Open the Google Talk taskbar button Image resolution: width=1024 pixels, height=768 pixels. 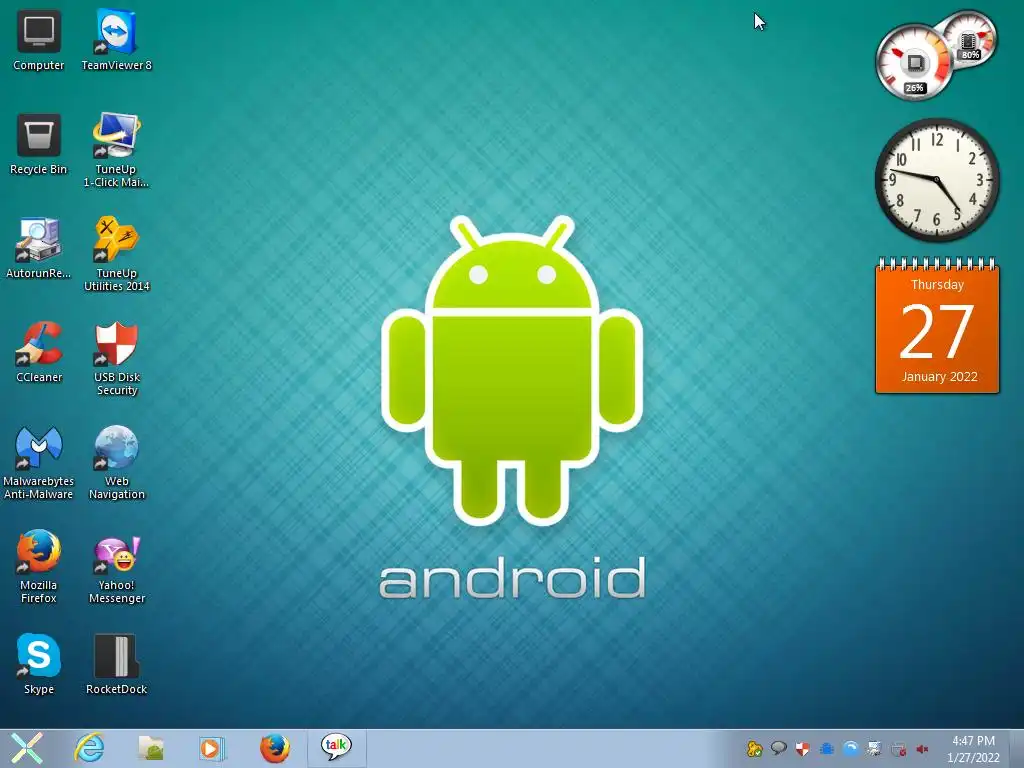pos(336,747)
